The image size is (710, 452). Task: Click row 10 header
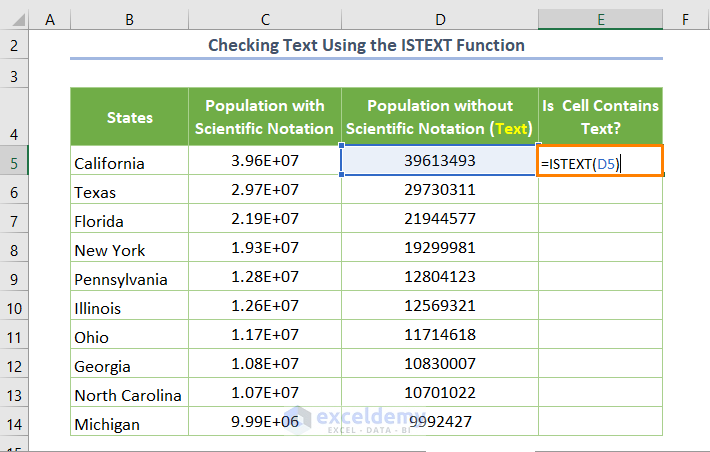[14, 307]
